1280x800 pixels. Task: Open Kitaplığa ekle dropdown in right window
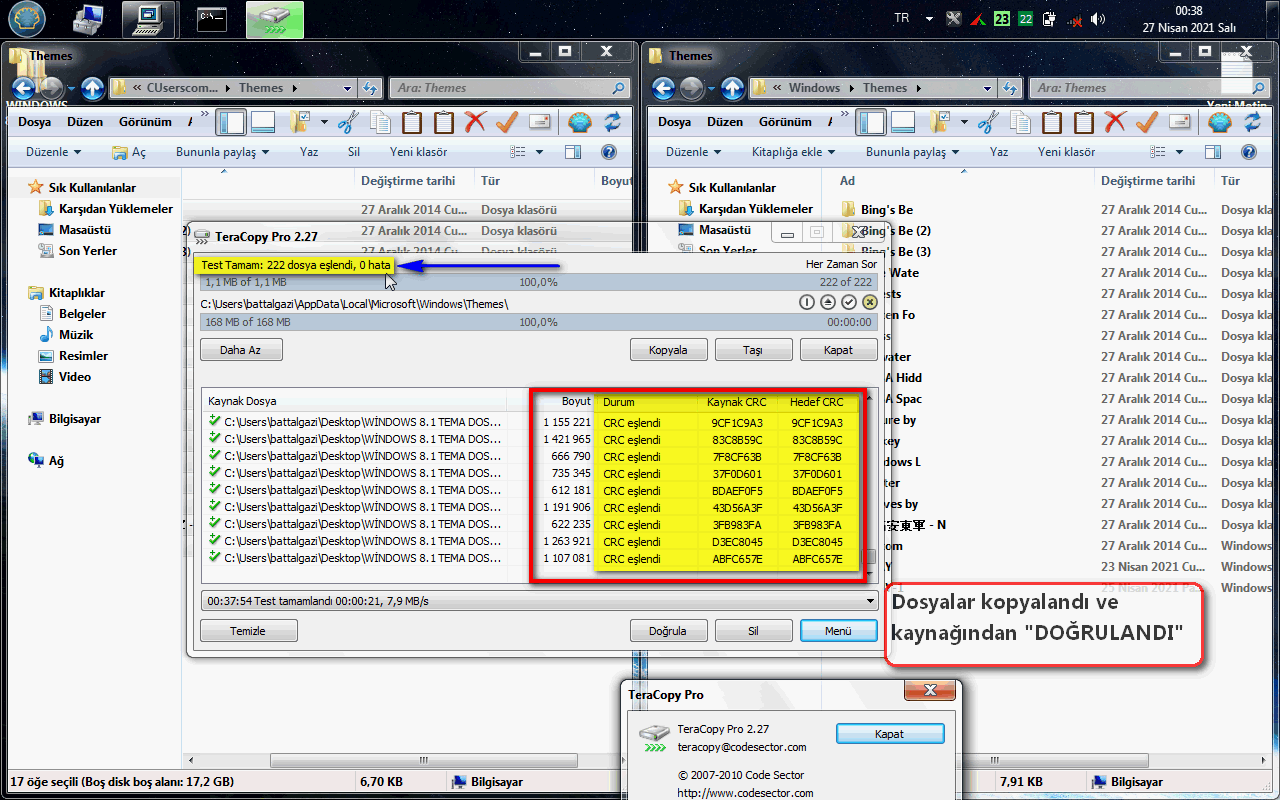794,152
